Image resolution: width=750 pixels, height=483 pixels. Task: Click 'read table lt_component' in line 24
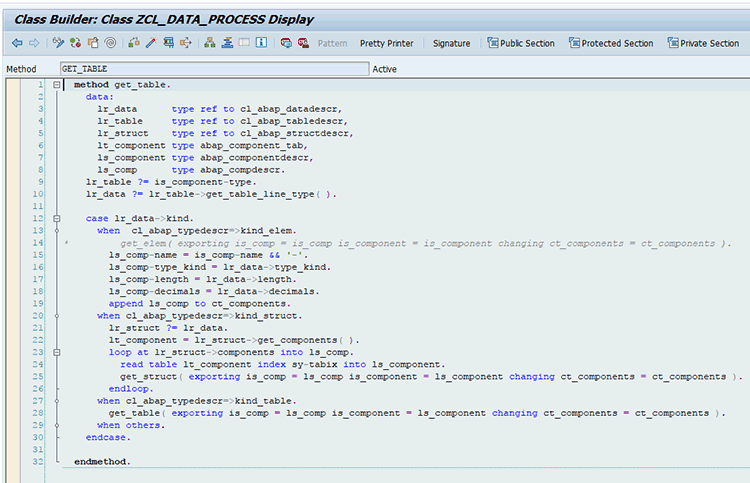185,364
